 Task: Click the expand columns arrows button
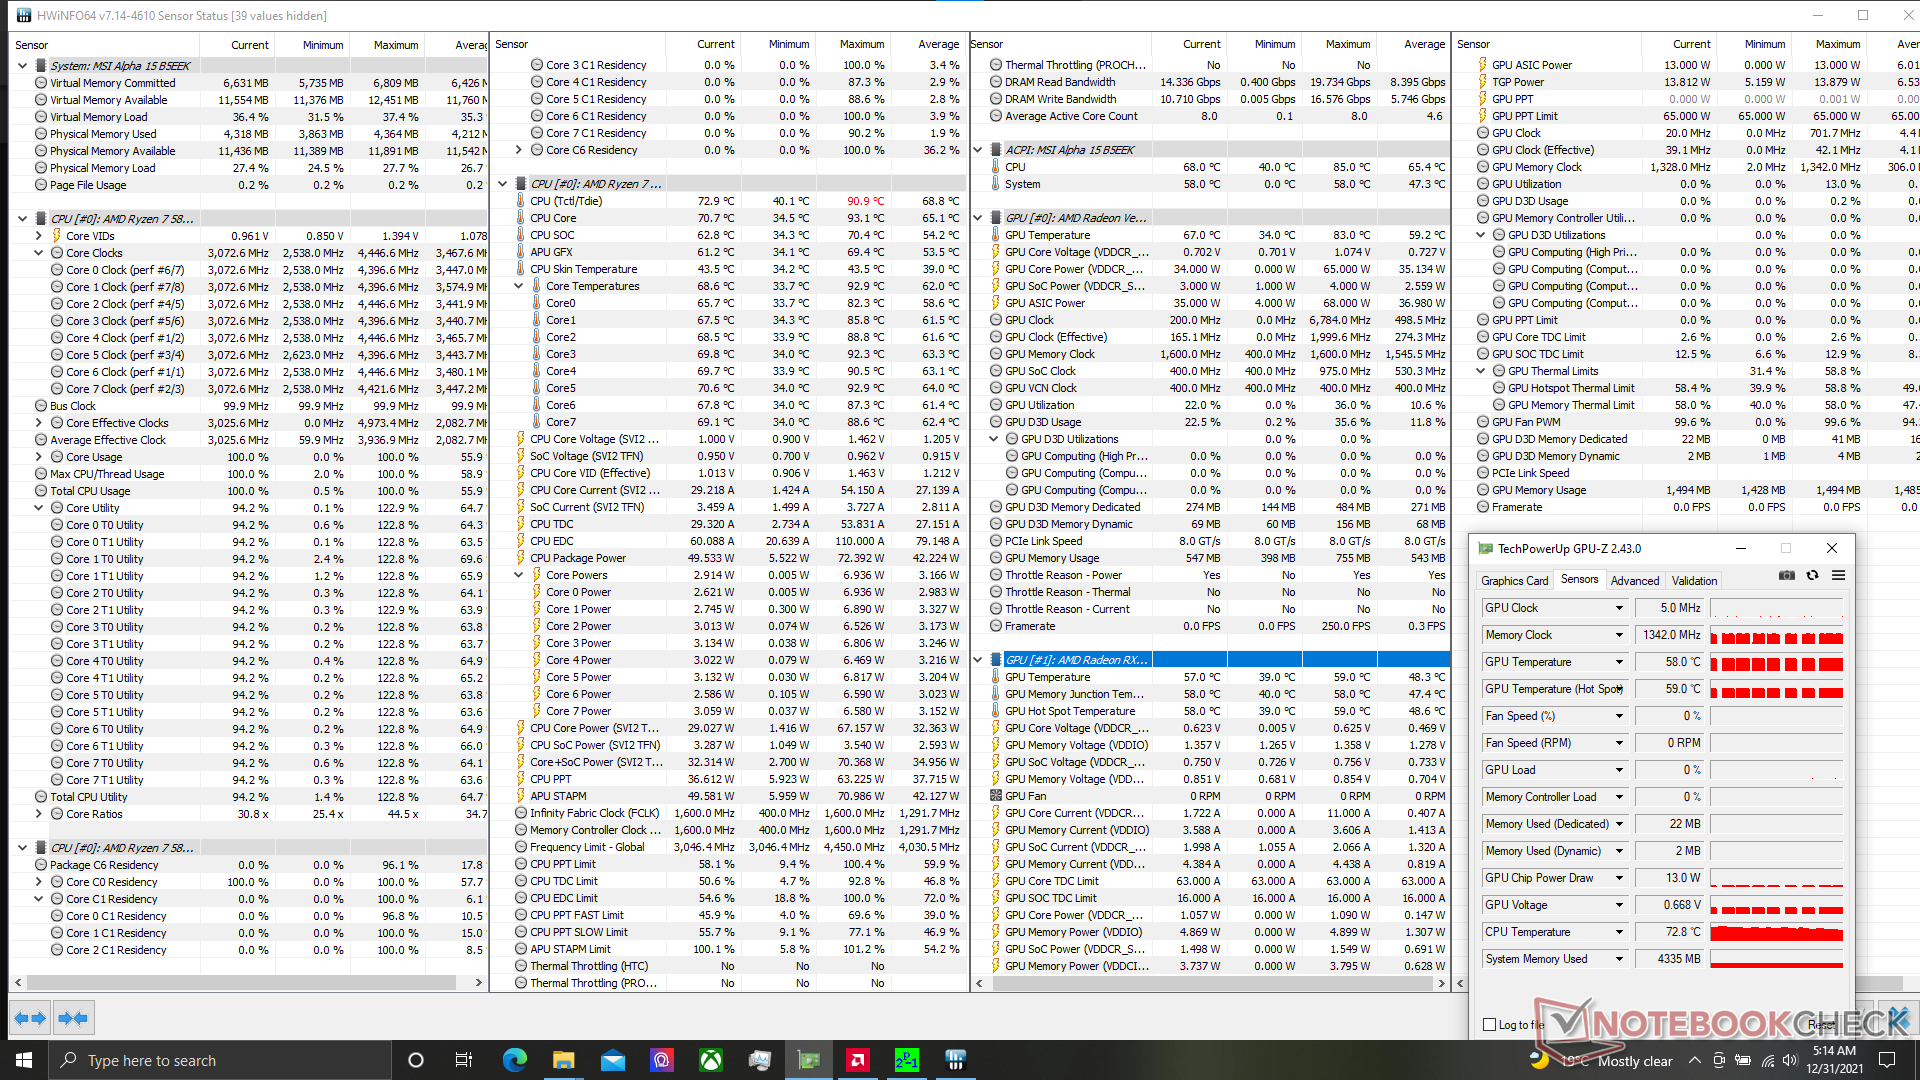click(x=30, y=1018)
